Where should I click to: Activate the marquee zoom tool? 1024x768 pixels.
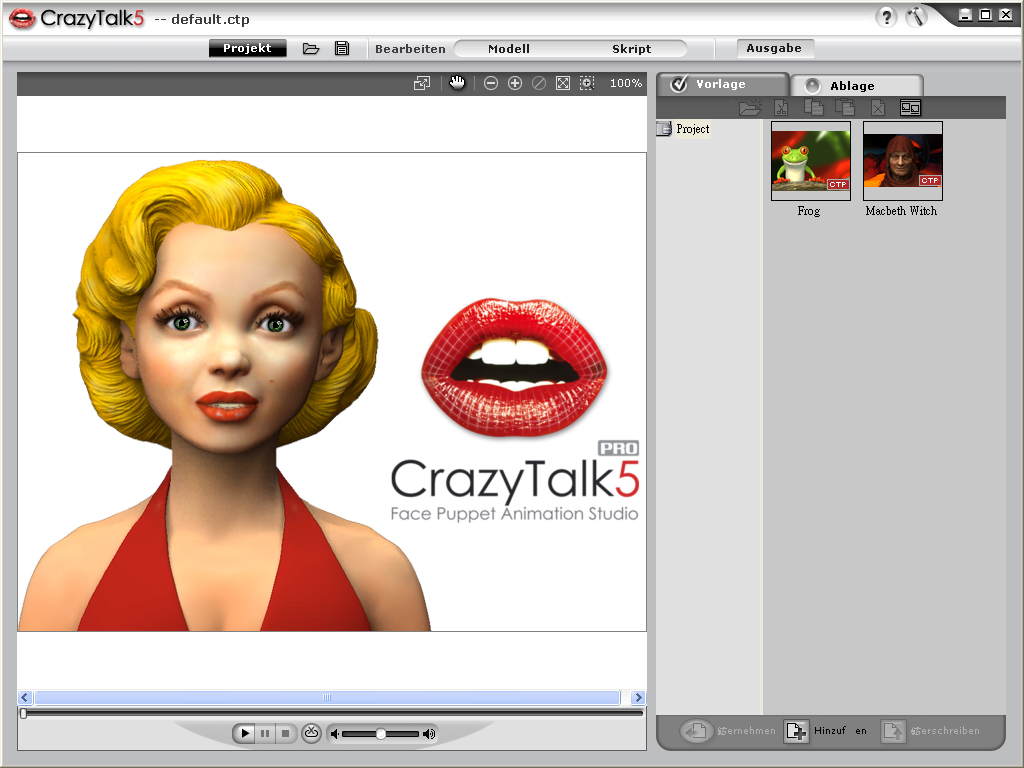click(x=588, y=83)
